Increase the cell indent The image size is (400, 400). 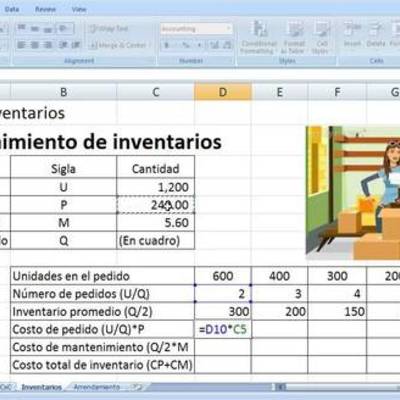[76, 45]
